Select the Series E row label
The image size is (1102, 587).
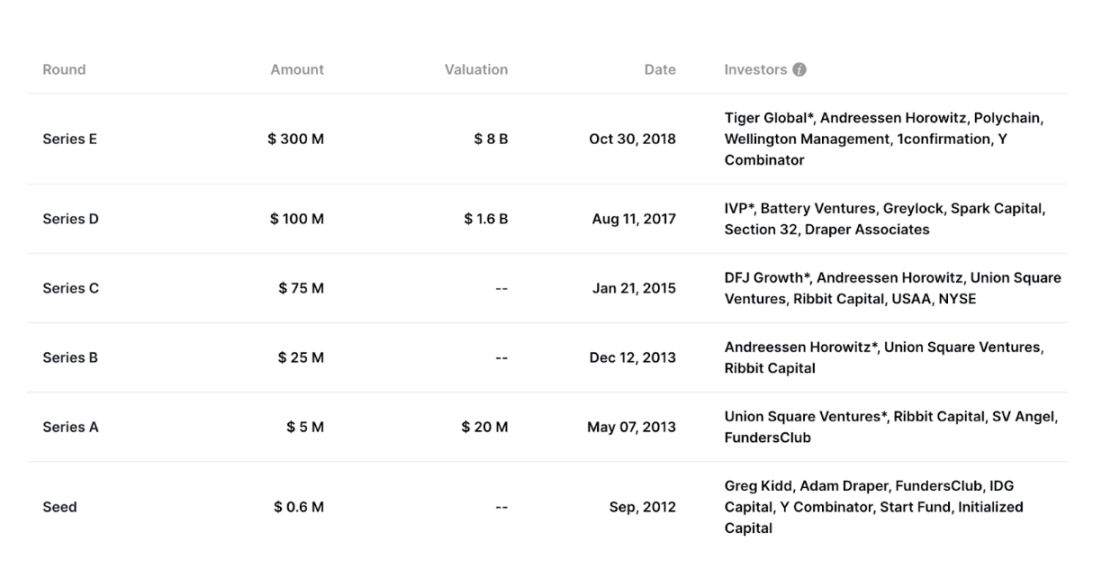[70, 139]
